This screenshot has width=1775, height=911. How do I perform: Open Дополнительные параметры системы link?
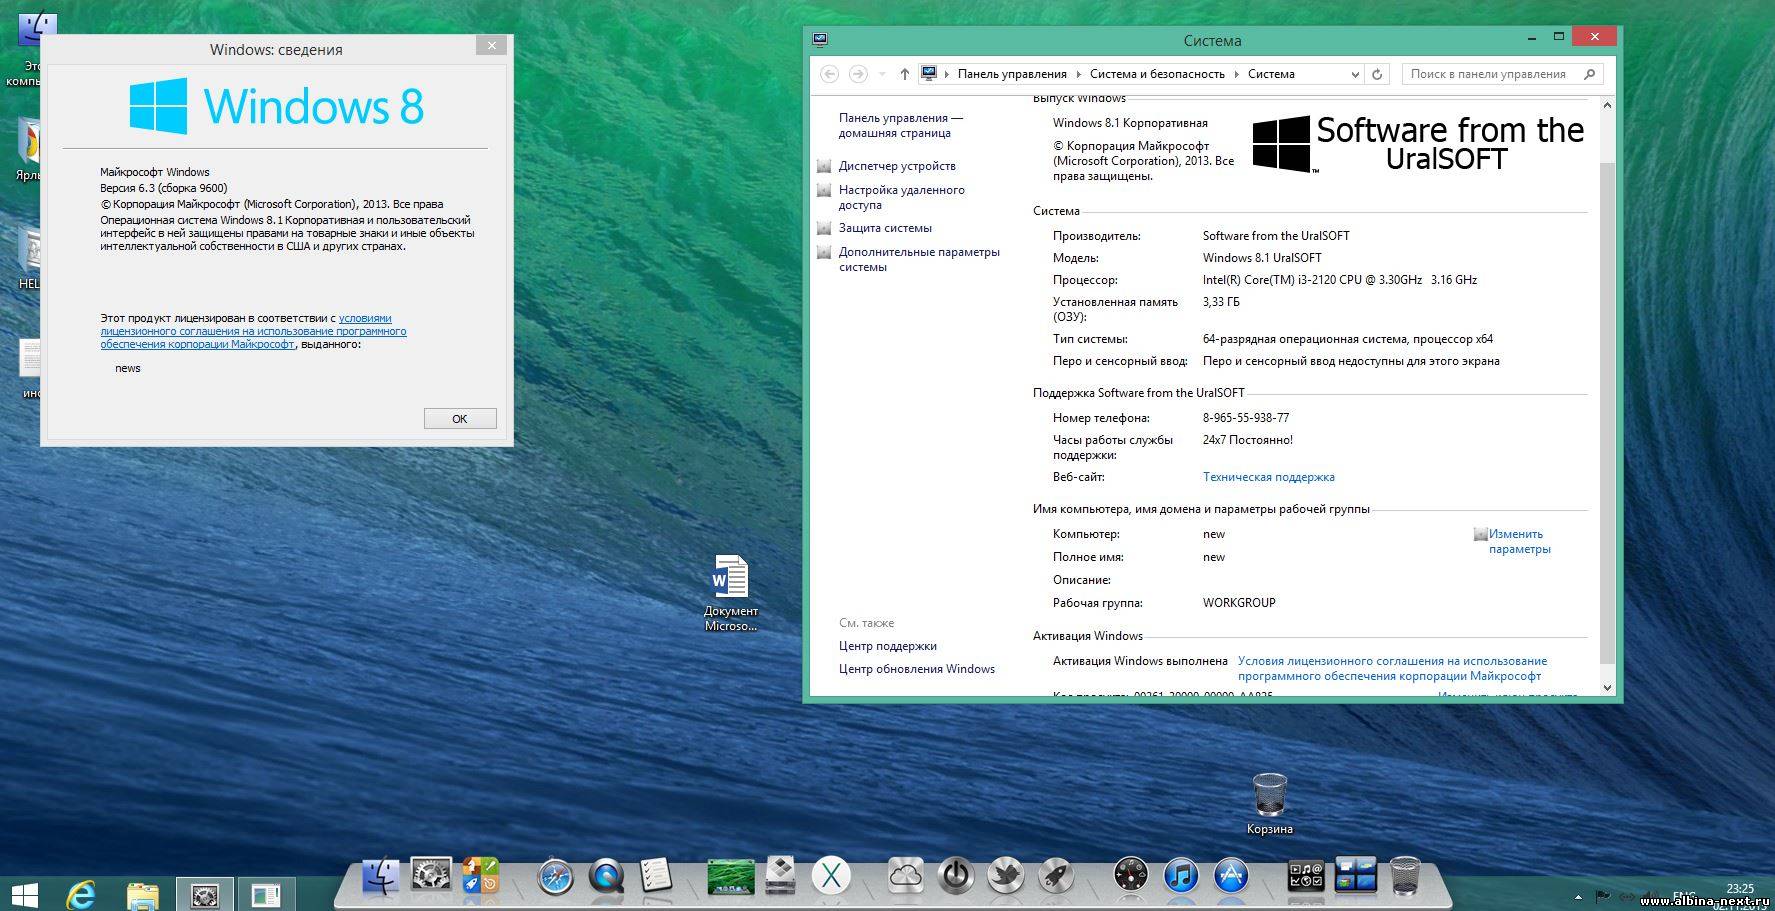click(x=919, y=259)
